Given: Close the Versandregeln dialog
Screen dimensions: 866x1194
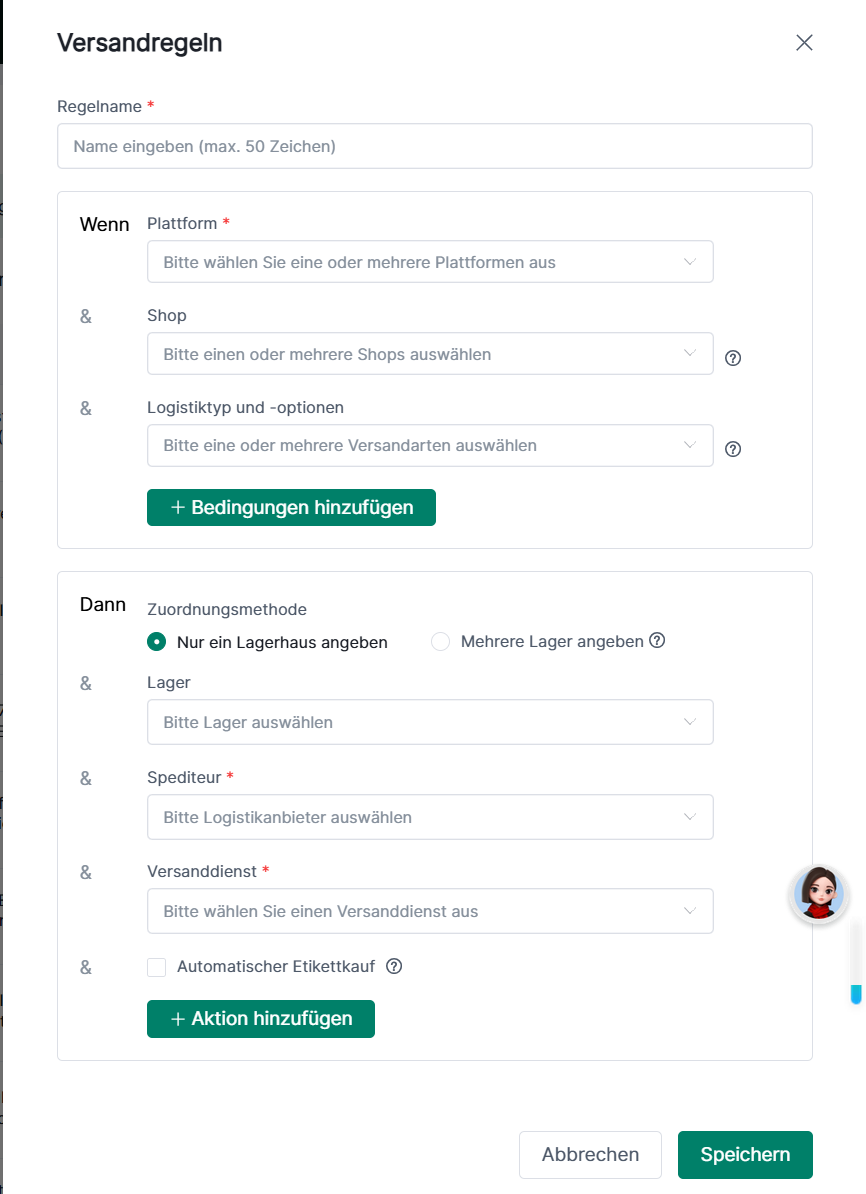Looking at the screenshot, I should pyautogui.click(x=804, y=42).
